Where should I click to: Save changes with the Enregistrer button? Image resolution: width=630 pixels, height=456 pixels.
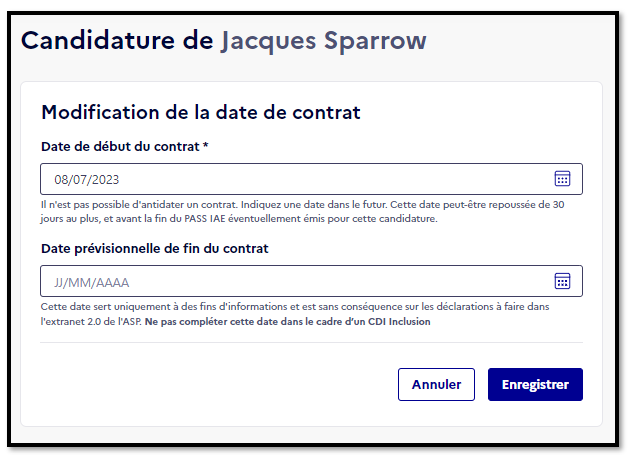535,384
